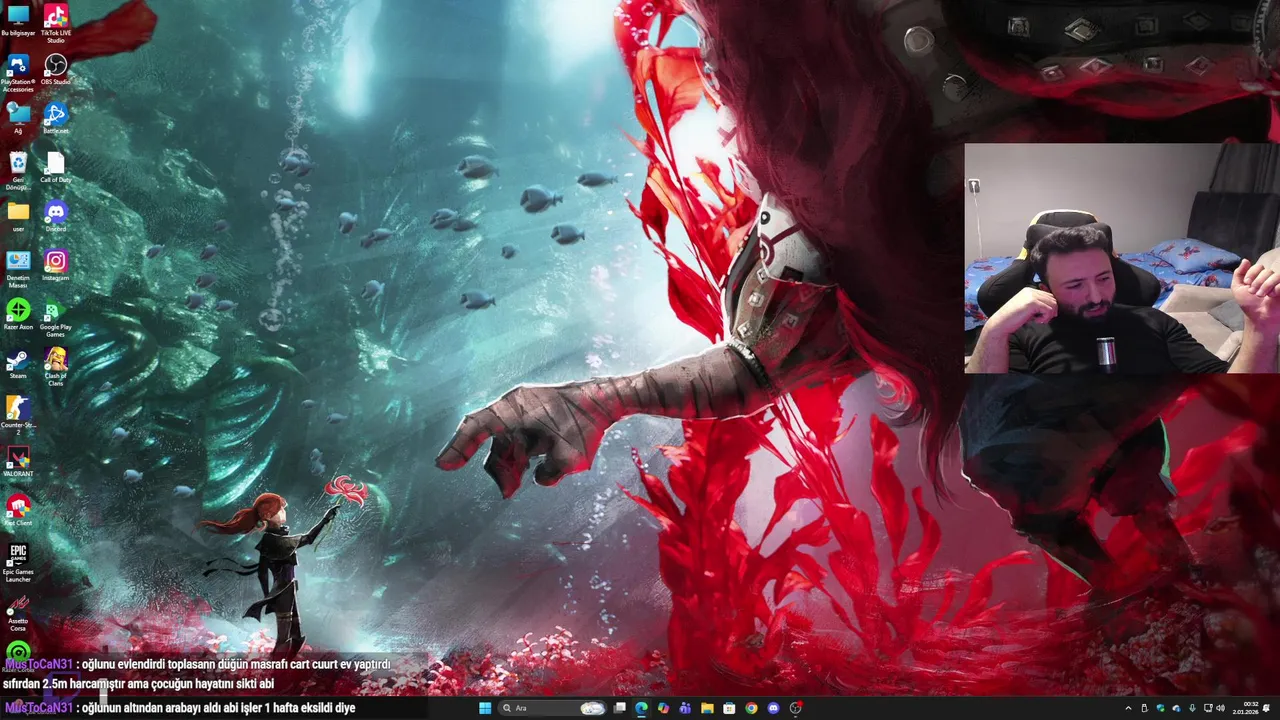Screen dimensions: 1280x720
Task: Select the Call of Duty shortcut
Action: (x=55, y=167)
